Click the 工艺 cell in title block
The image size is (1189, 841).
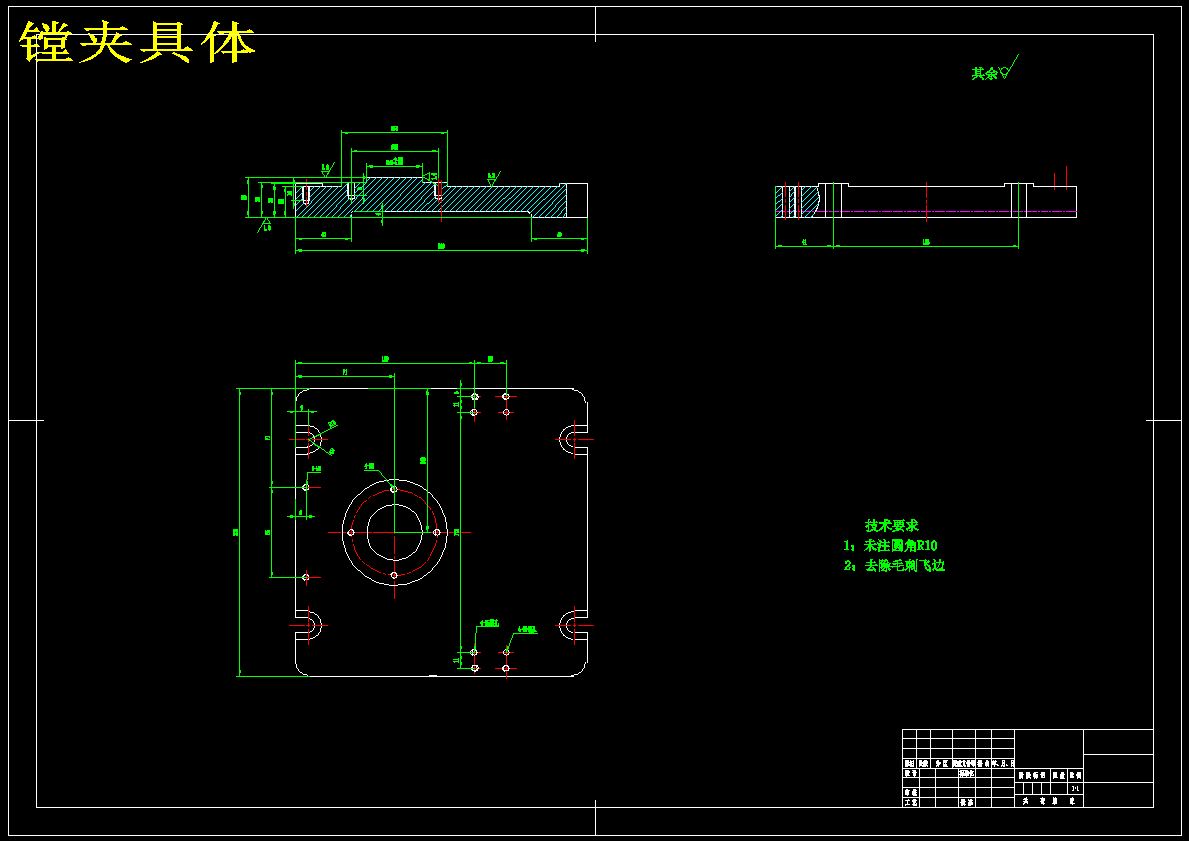click(911, 802)
